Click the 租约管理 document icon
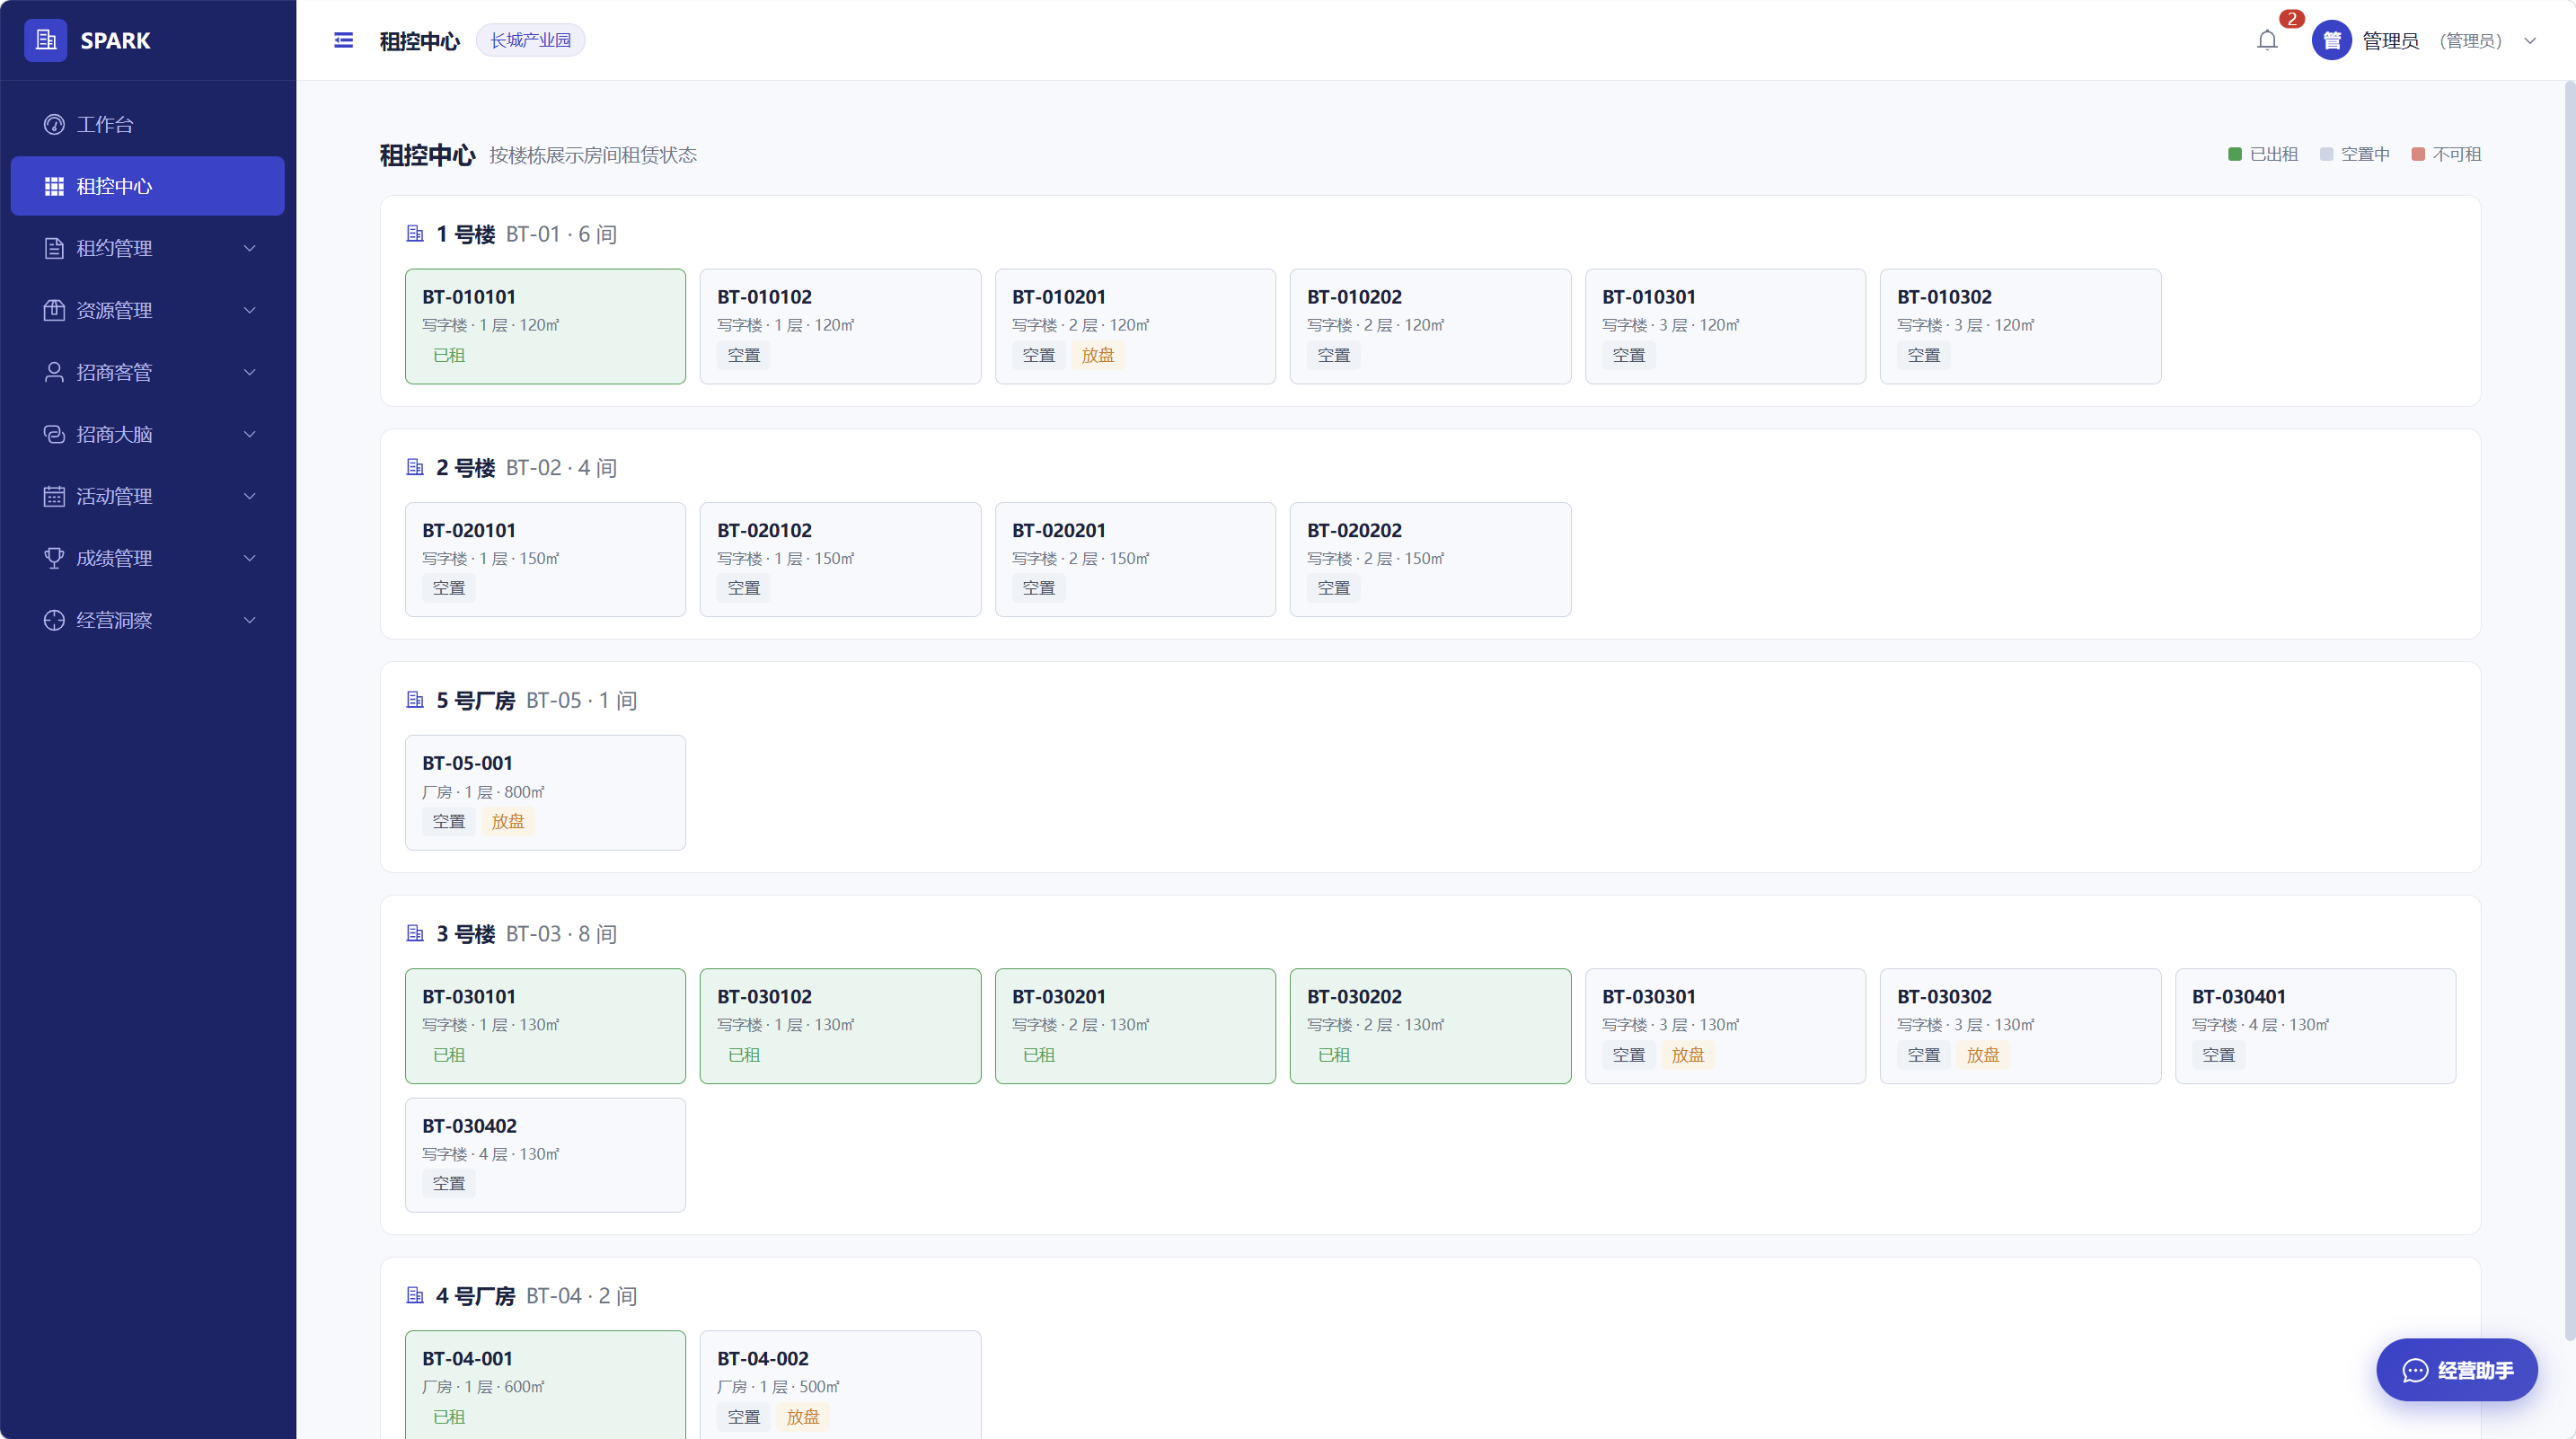2576x1439 pixels. (54, 248)
